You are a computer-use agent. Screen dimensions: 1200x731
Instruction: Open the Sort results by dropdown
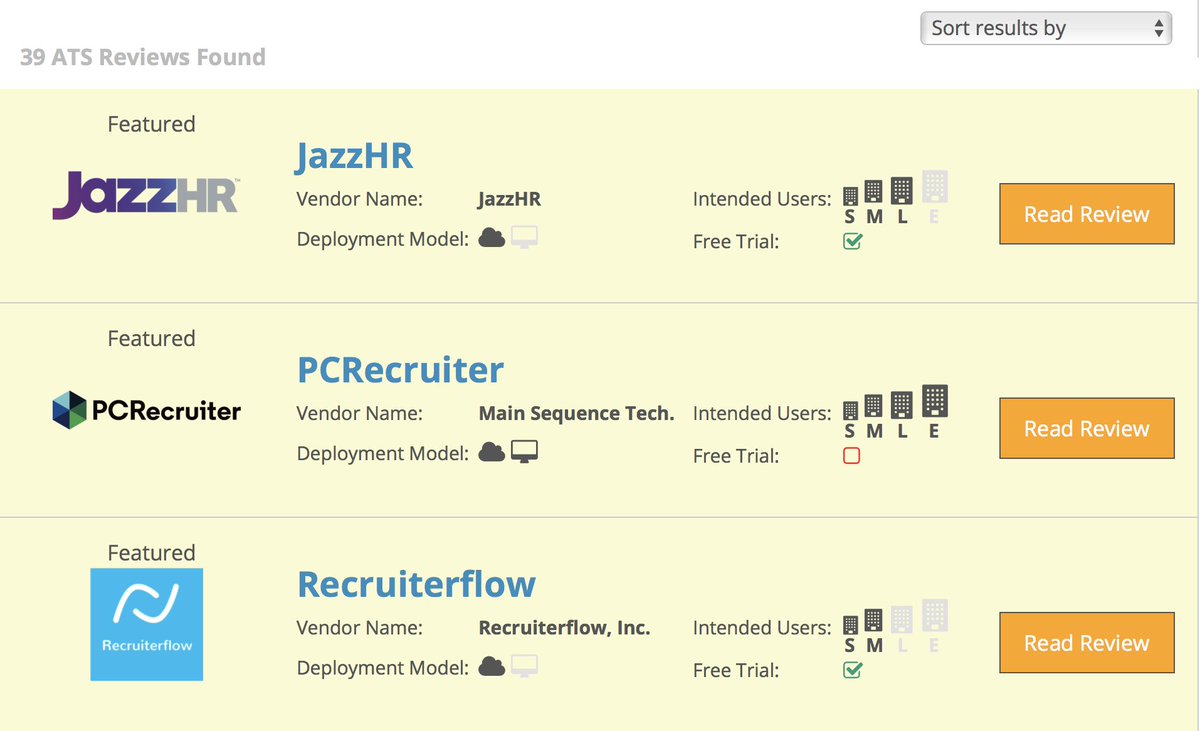(x=1046, y=28)
